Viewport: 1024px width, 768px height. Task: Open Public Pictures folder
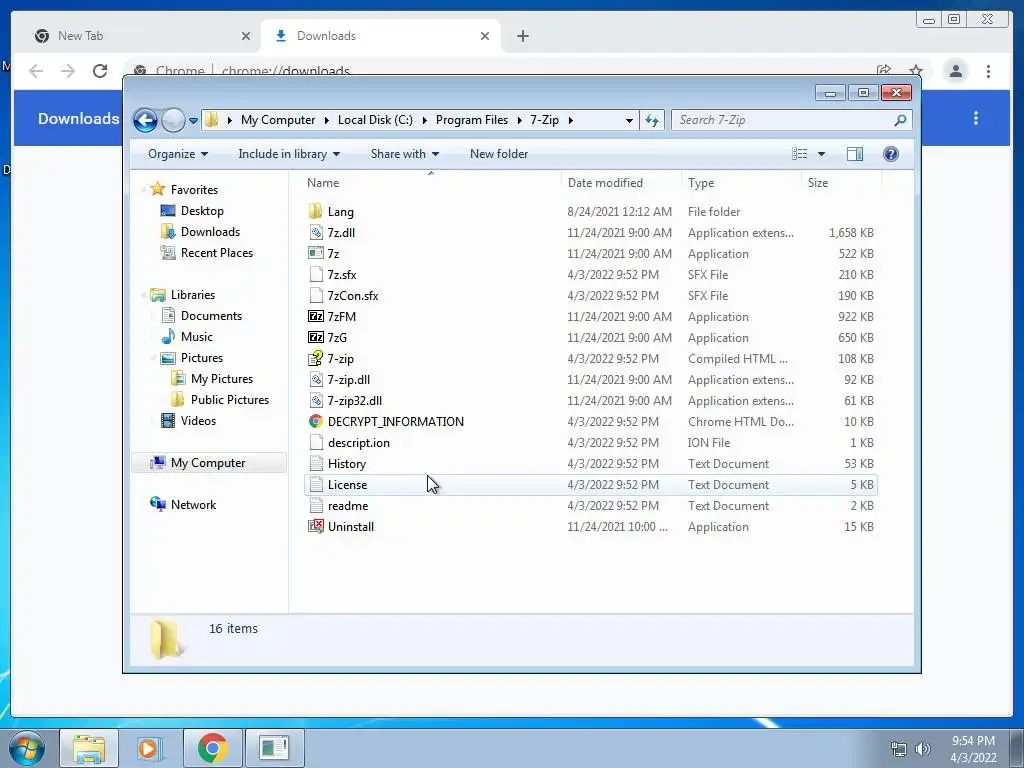[x=229, y=400]
